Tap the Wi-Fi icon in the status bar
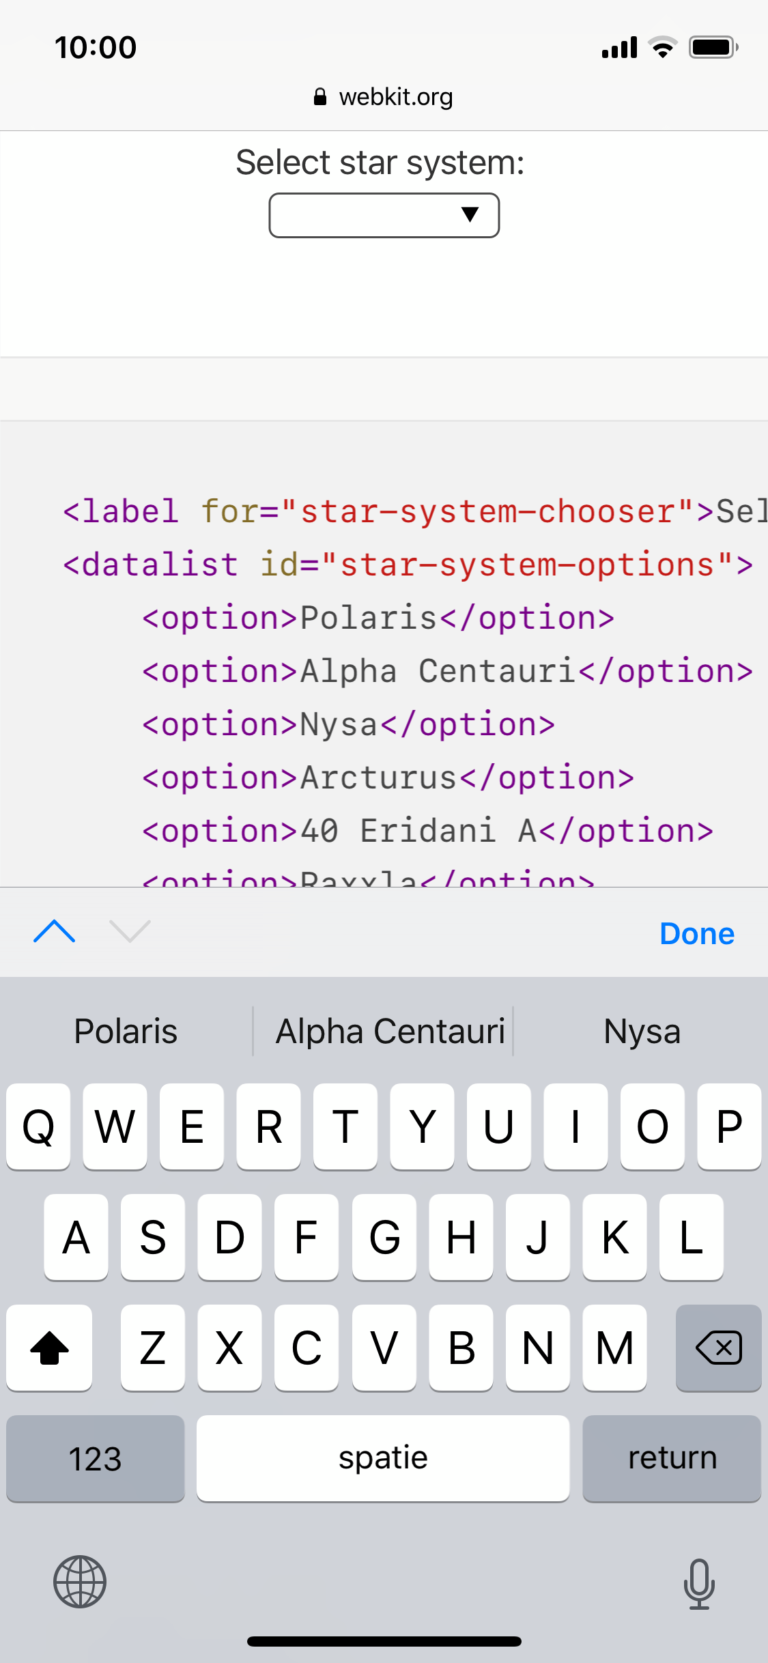The height and width of the screenshot is (1663, 768). (661, 46)
